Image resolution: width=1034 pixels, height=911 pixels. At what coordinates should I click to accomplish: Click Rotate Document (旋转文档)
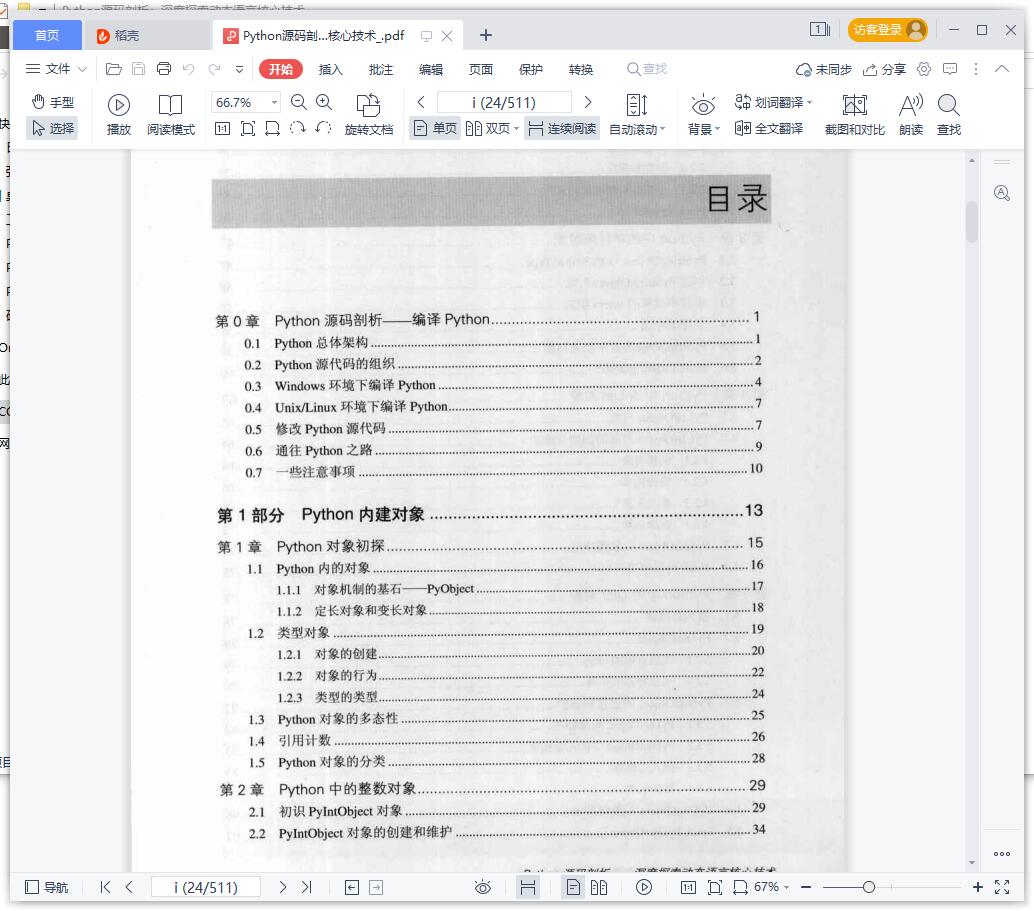tap(369, 115)
